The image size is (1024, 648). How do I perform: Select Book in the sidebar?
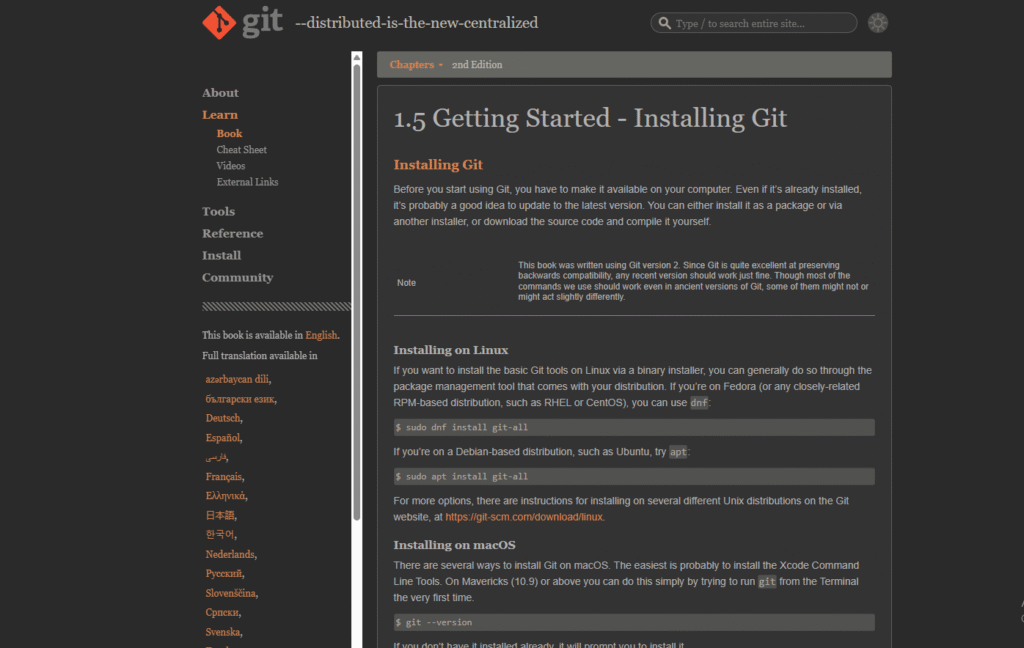click(x=229, y=133)
